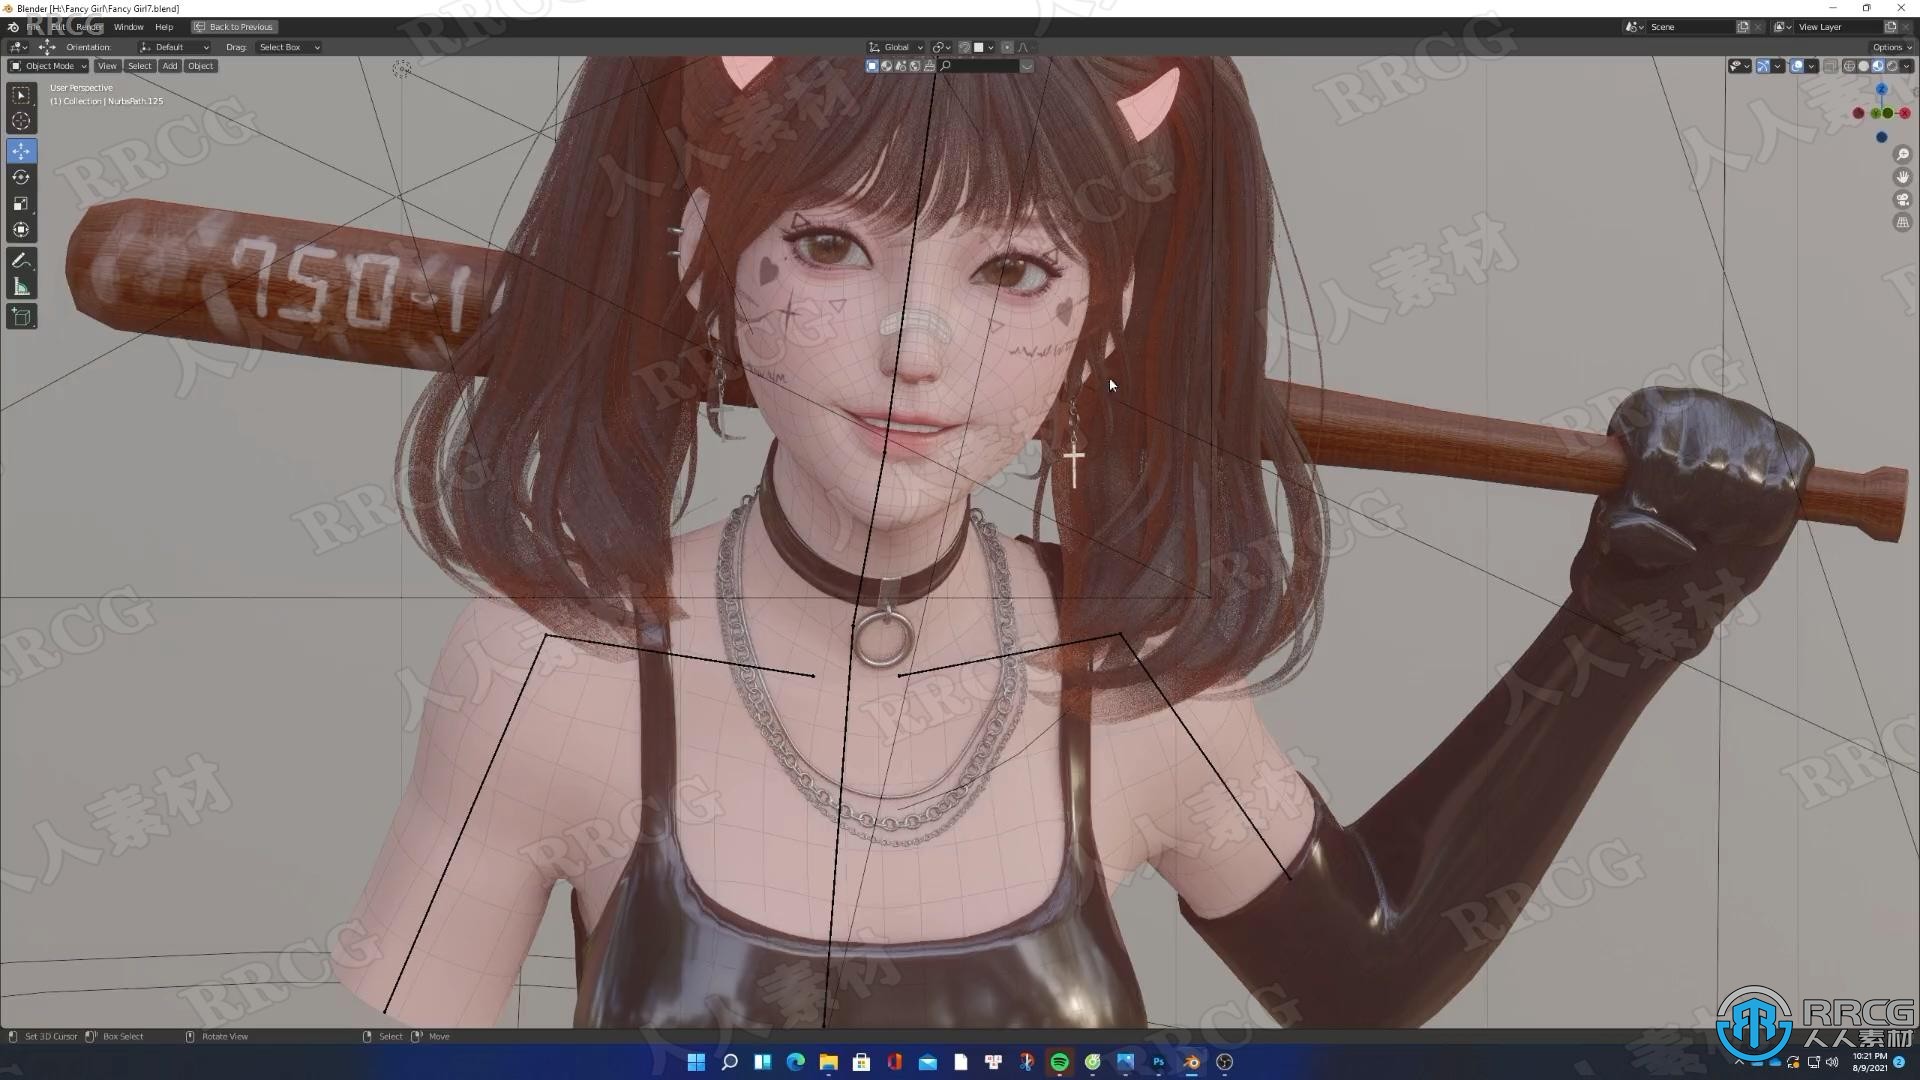Open the viewport Object menu
The height and width of the screenshot is (1080, 1920).
tap(201, 66)
